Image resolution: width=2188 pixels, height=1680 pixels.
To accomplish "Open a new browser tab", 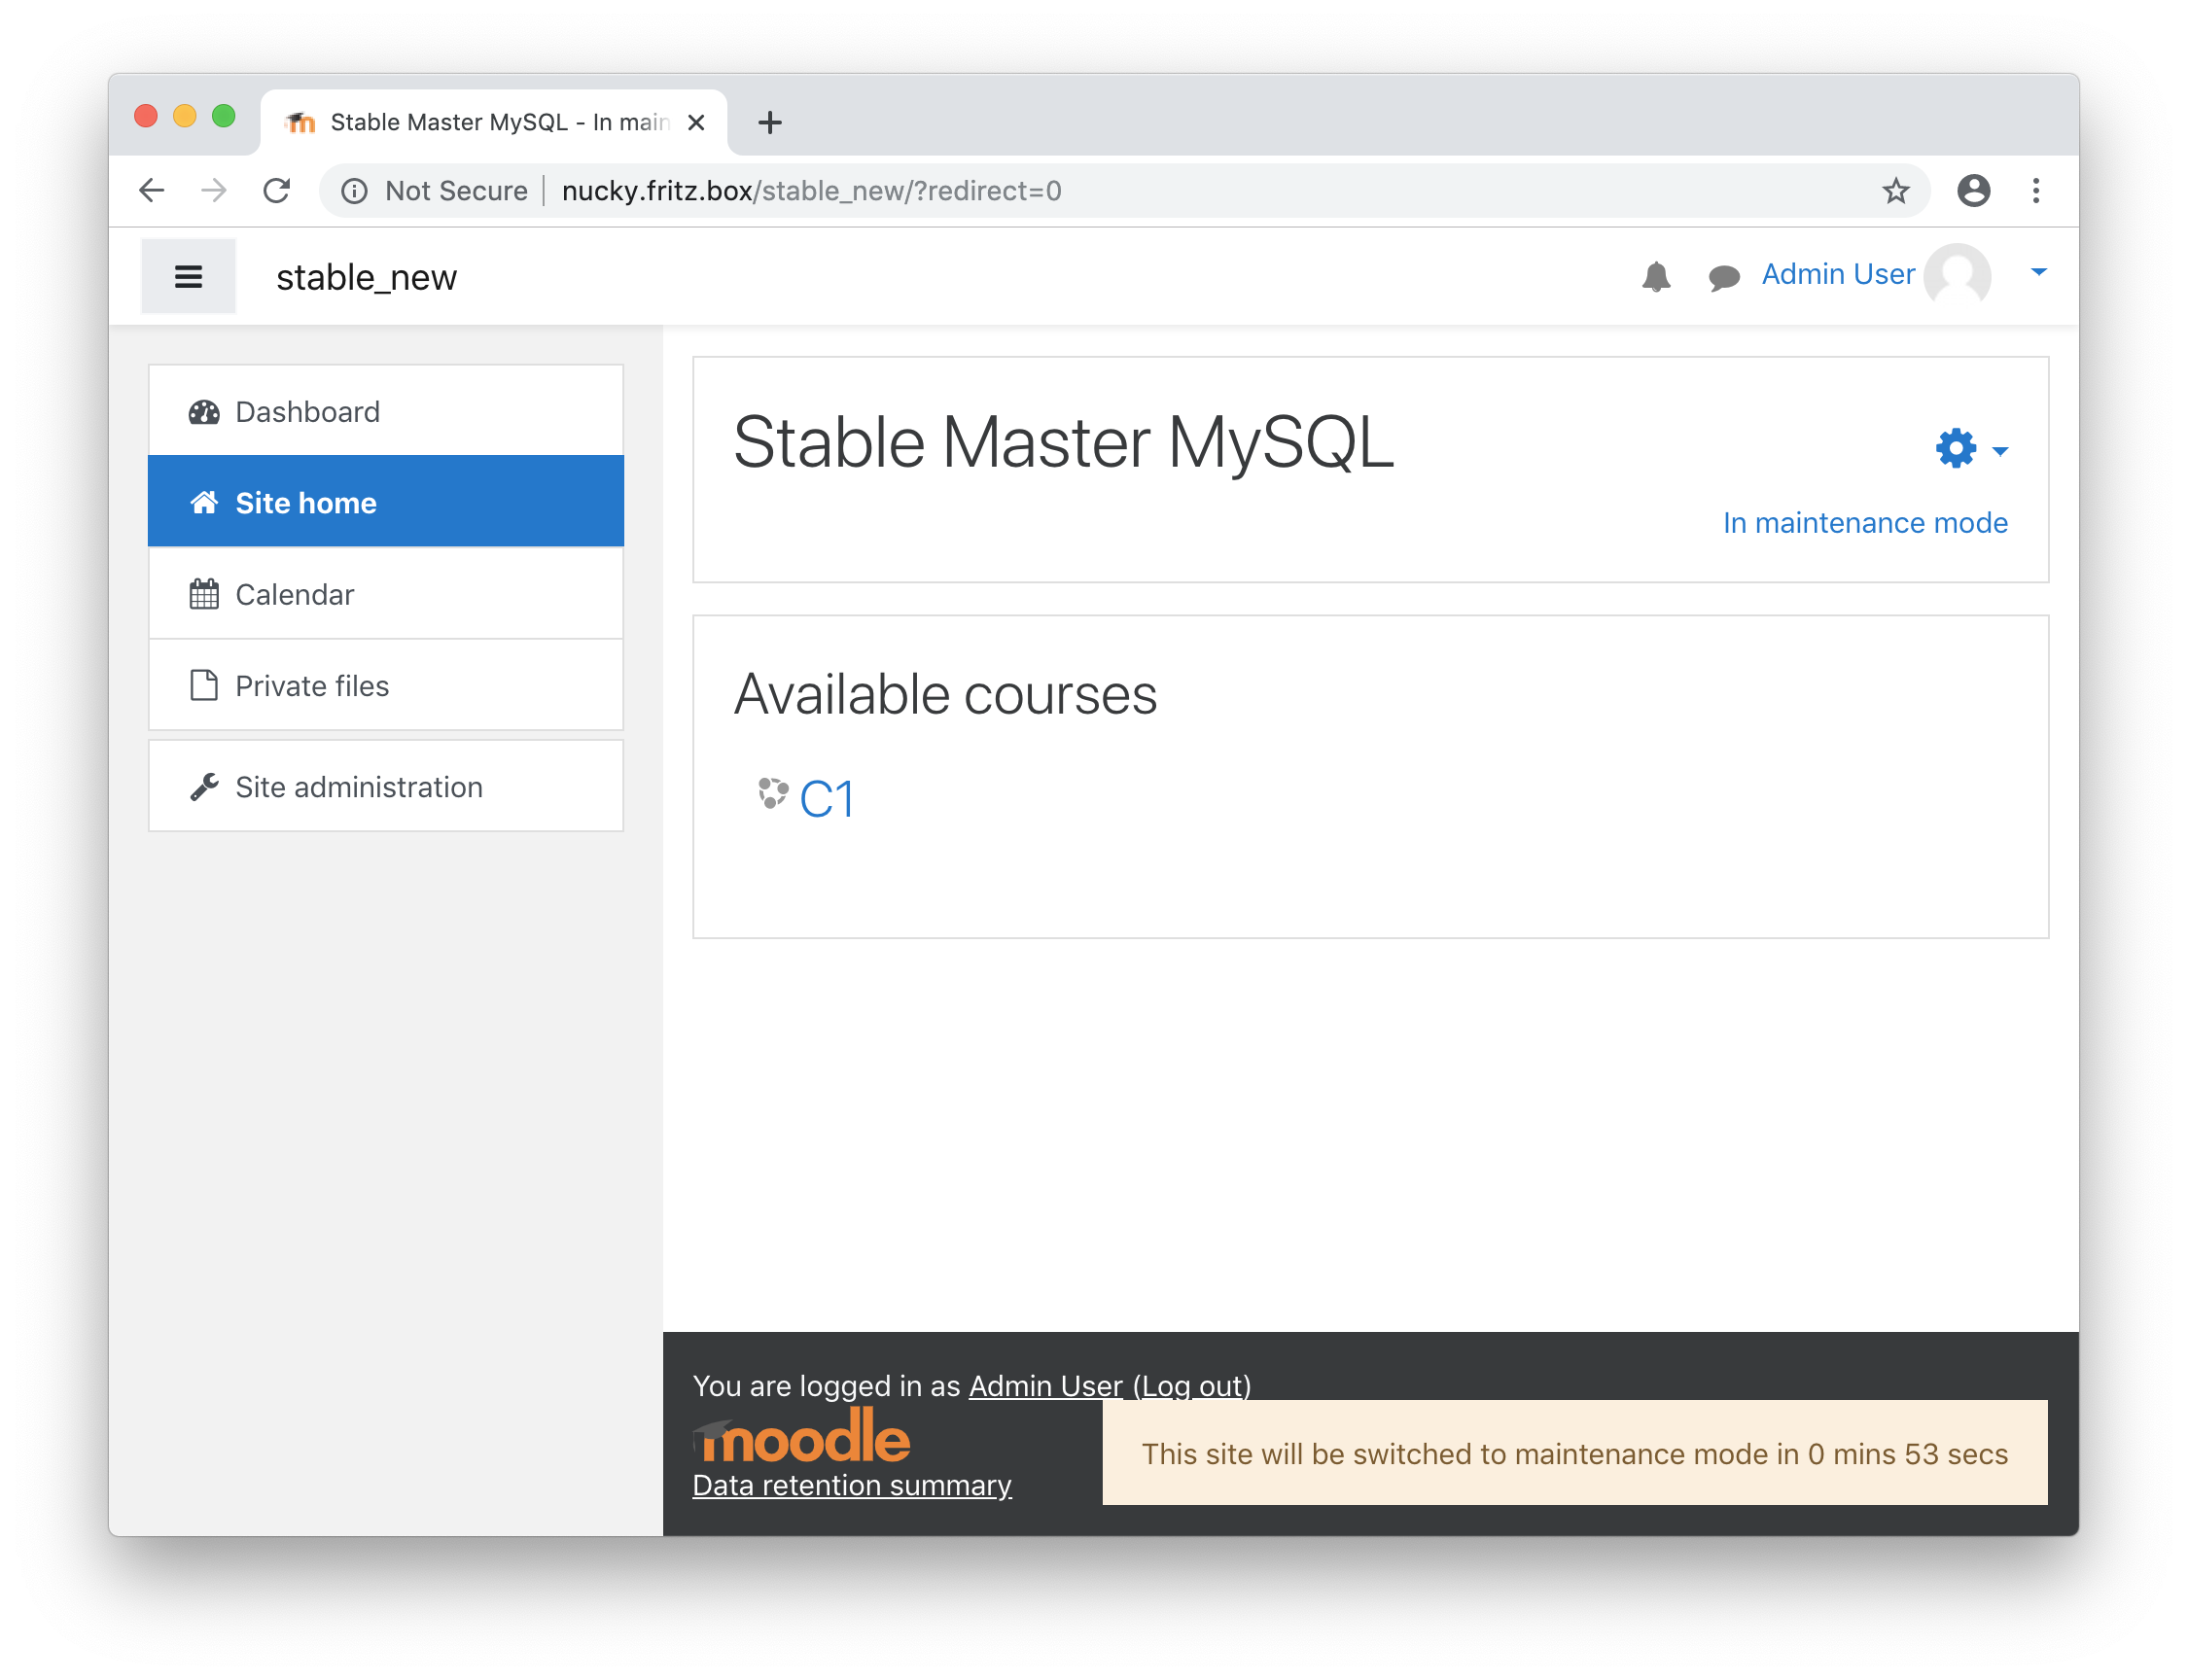I will [x=770, y=122].
